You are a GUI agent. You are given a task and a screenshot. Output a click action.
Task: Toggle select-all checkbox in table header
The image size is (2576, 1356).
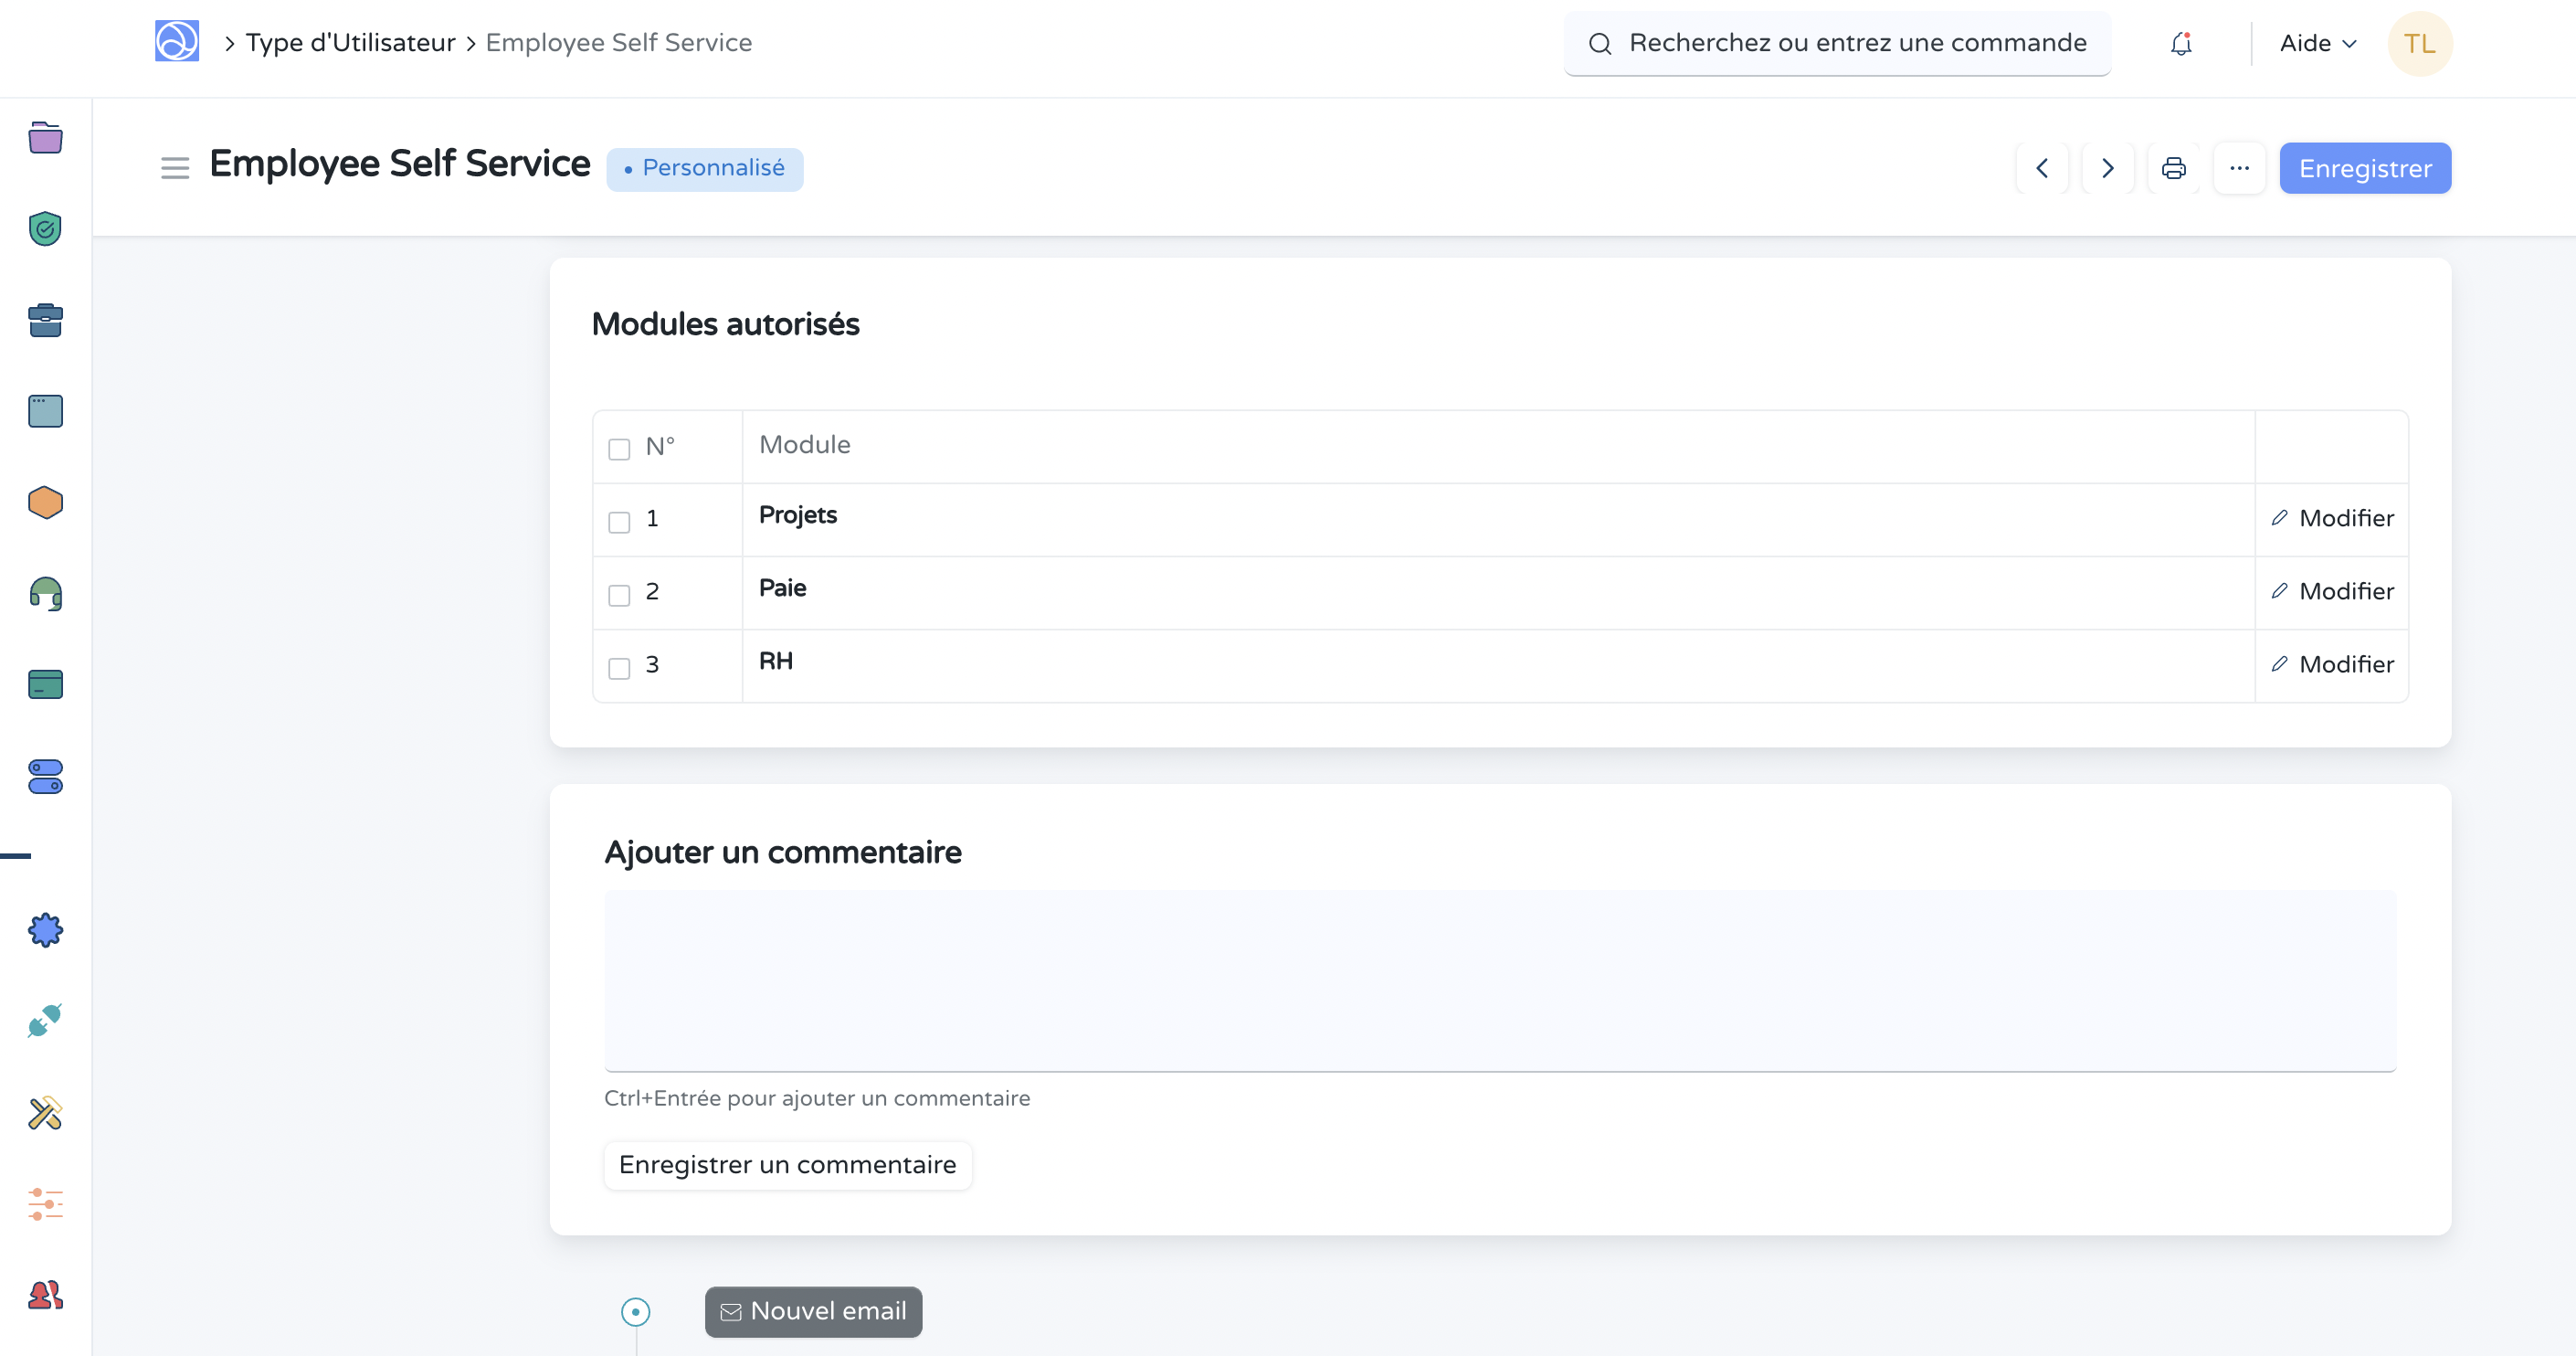click(619, 449)
